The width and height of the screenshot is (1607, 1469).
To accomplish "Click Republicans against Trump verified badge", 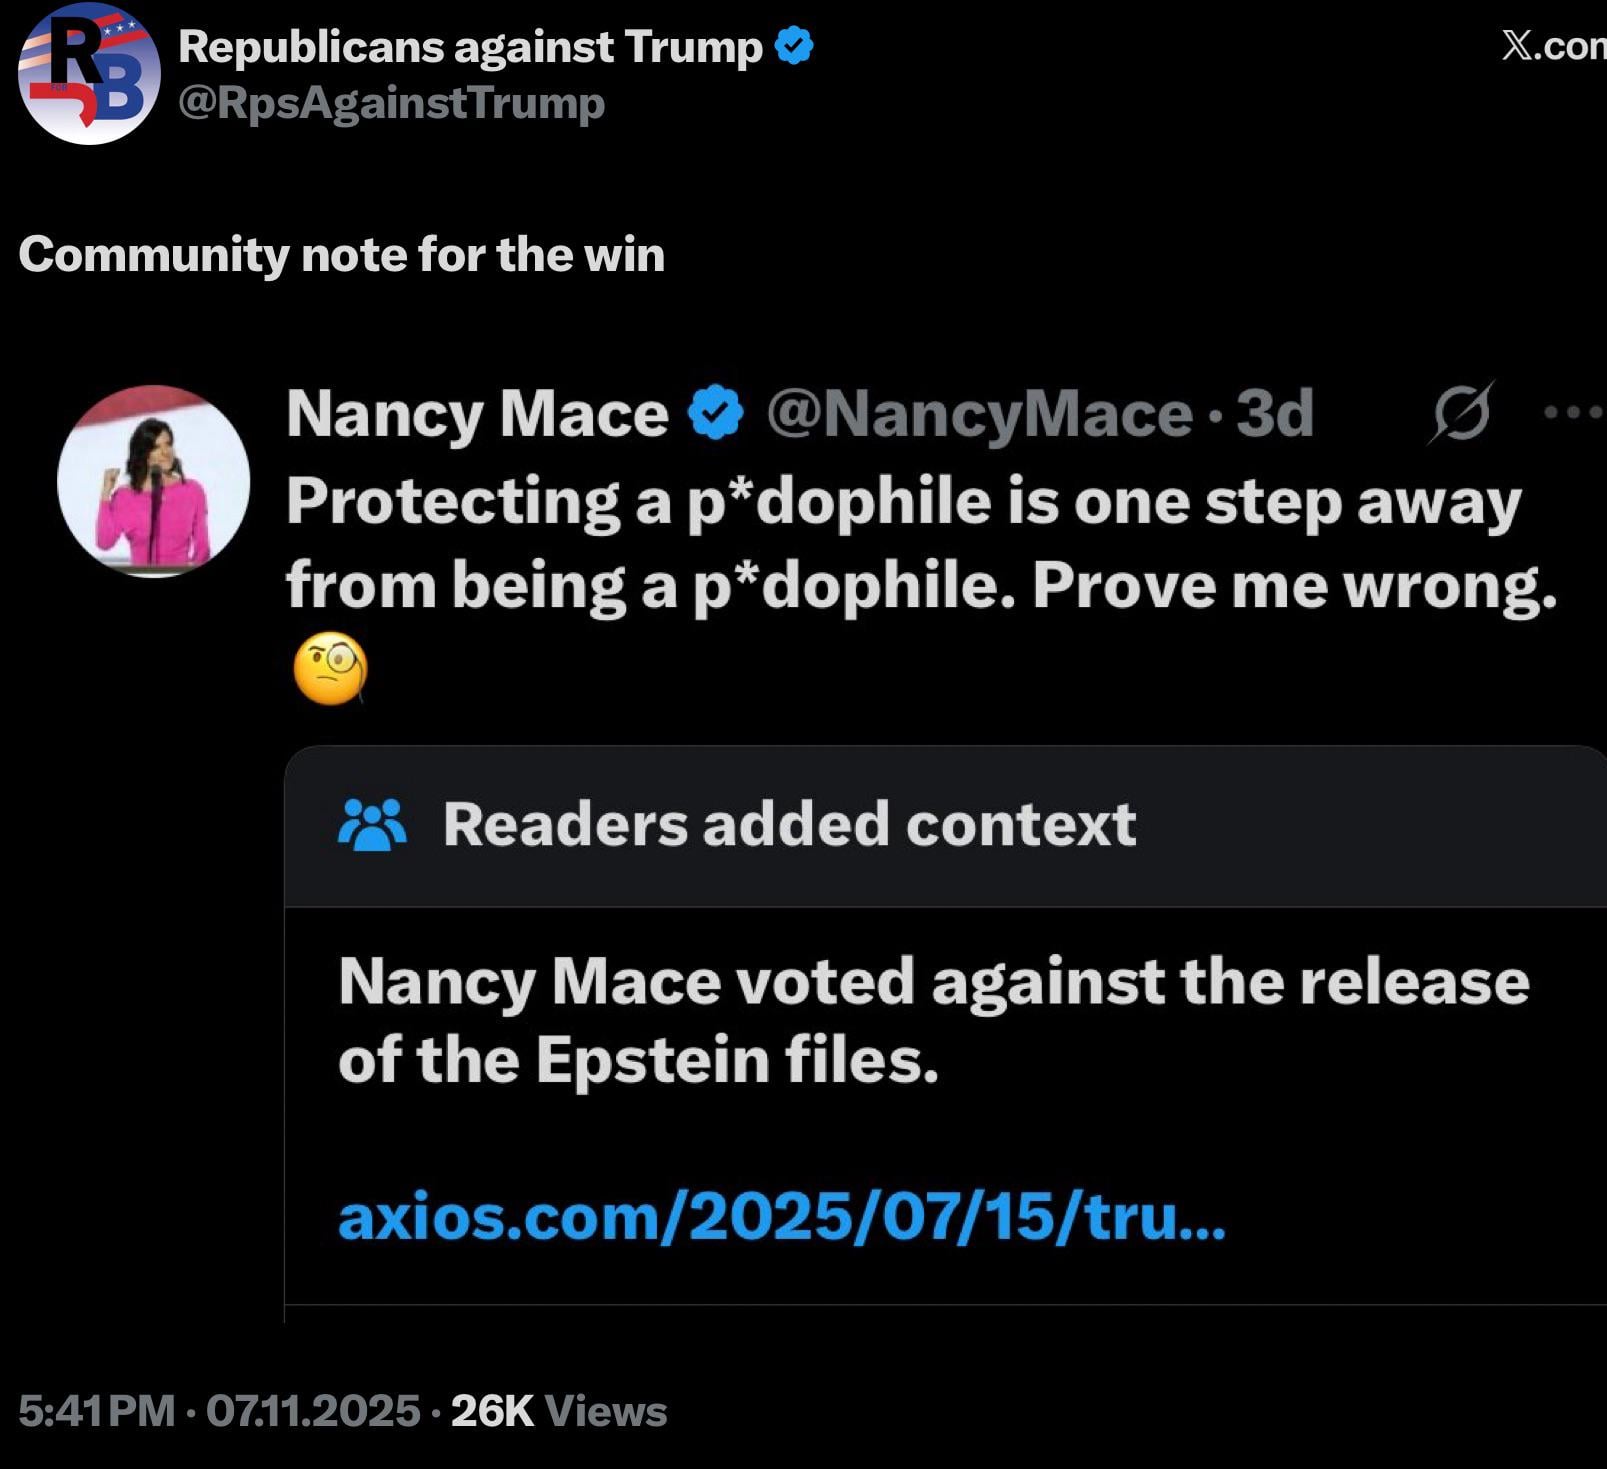I will [x=794, y=46].
